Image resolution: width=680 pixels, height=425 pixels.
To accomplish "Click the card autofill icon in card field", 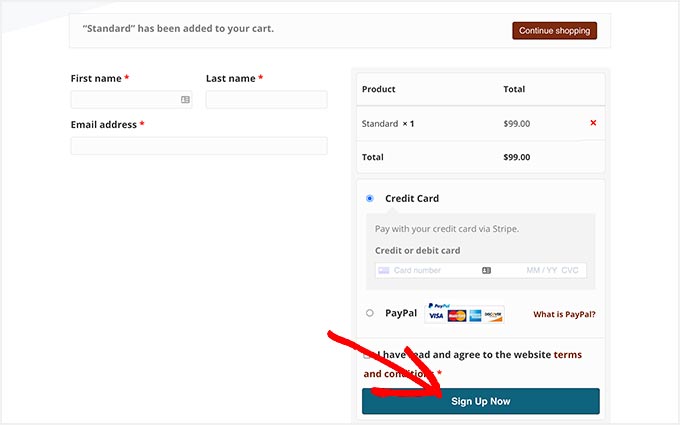I will pos(486,270).
